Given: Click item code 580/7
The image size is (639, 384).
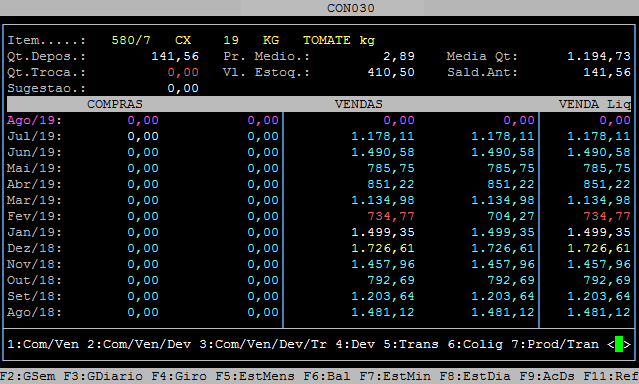Looking at the screenshot, I should [131, 40].
